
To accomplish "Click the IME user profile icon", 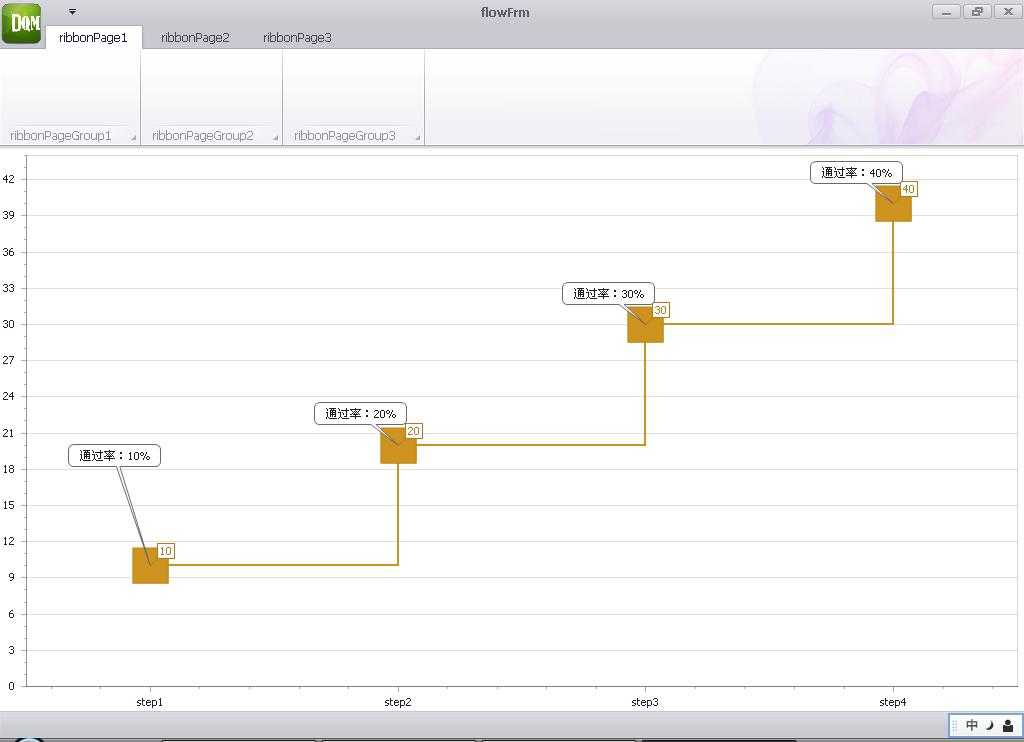I will click(1008, 725).
